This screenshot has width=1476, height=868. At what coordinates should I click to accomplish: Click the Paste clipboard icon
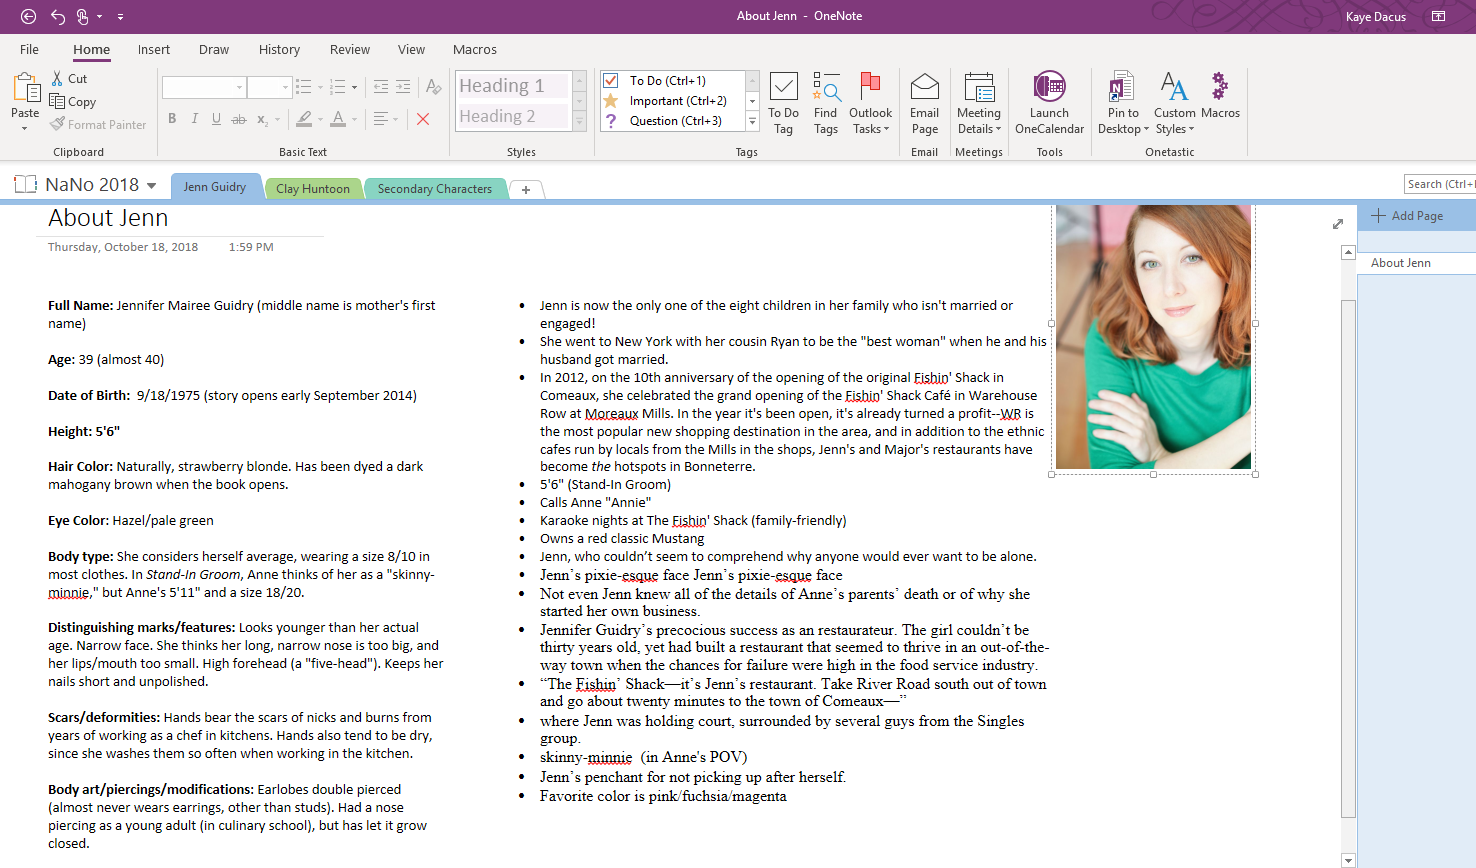[24, 88]
